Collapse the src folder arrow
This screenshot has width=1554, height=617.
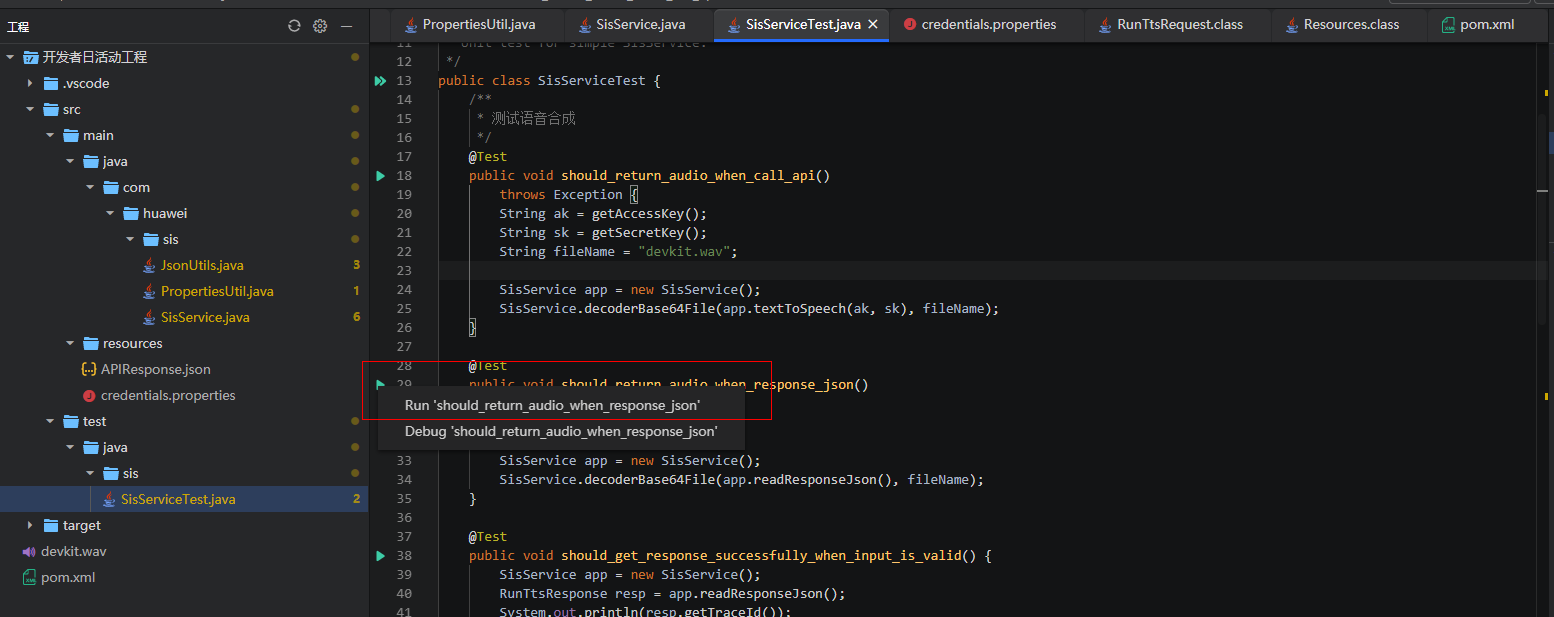pyautogui.click(x=30, y=110)
